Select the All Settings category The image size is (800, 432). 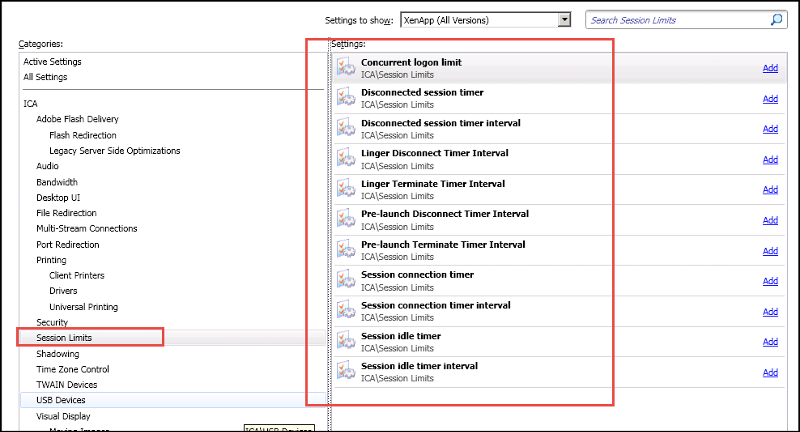pos(45,77)
